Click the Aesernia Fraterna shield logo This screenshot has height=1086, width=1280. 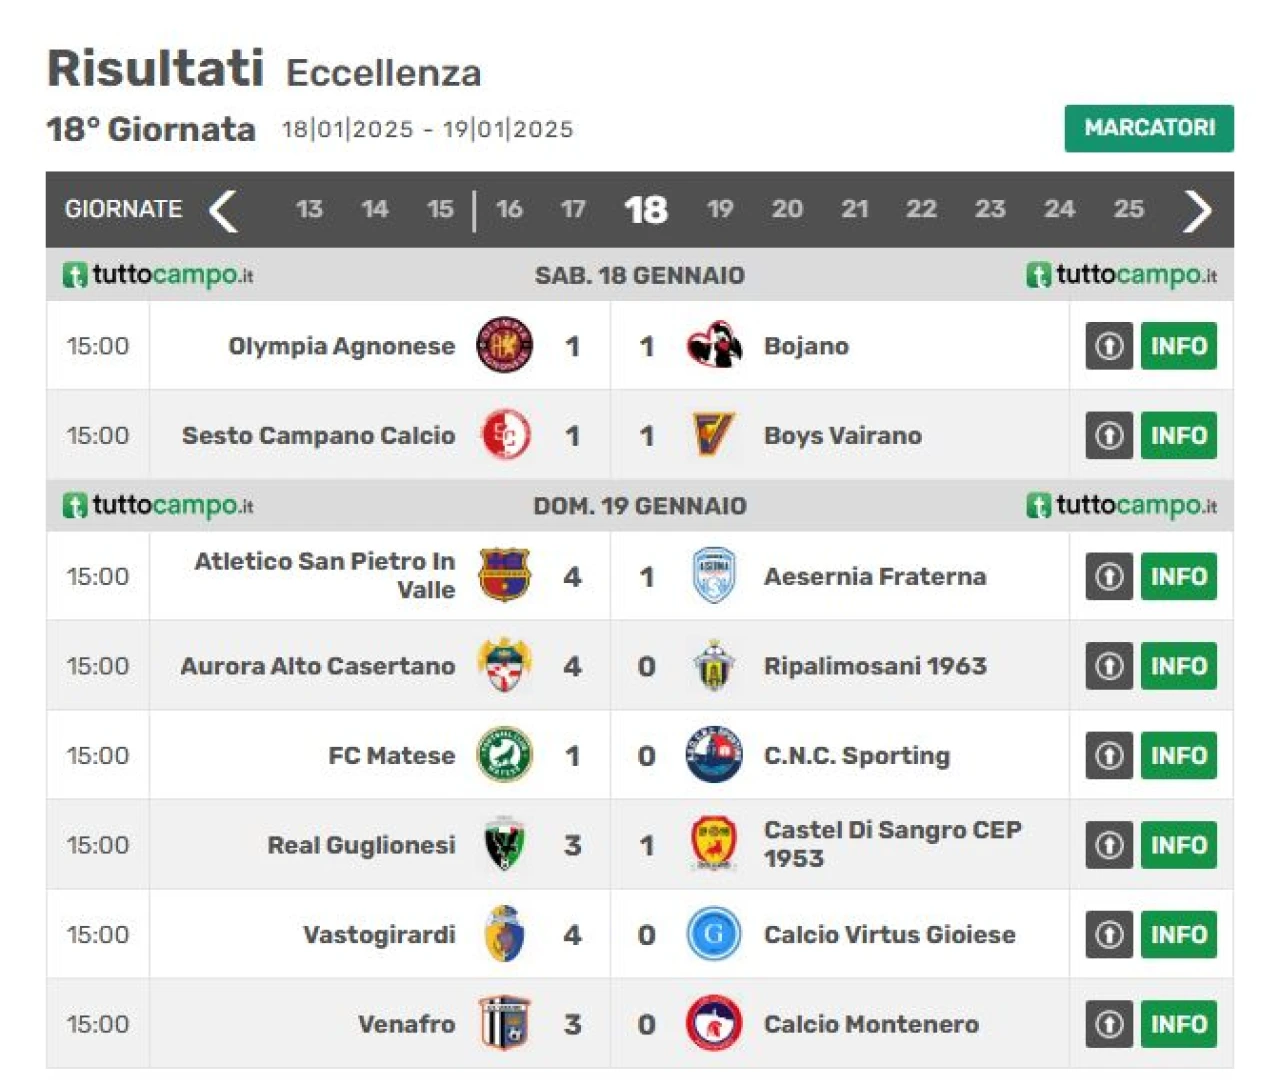pyautogui.click(x=714, y=576)
